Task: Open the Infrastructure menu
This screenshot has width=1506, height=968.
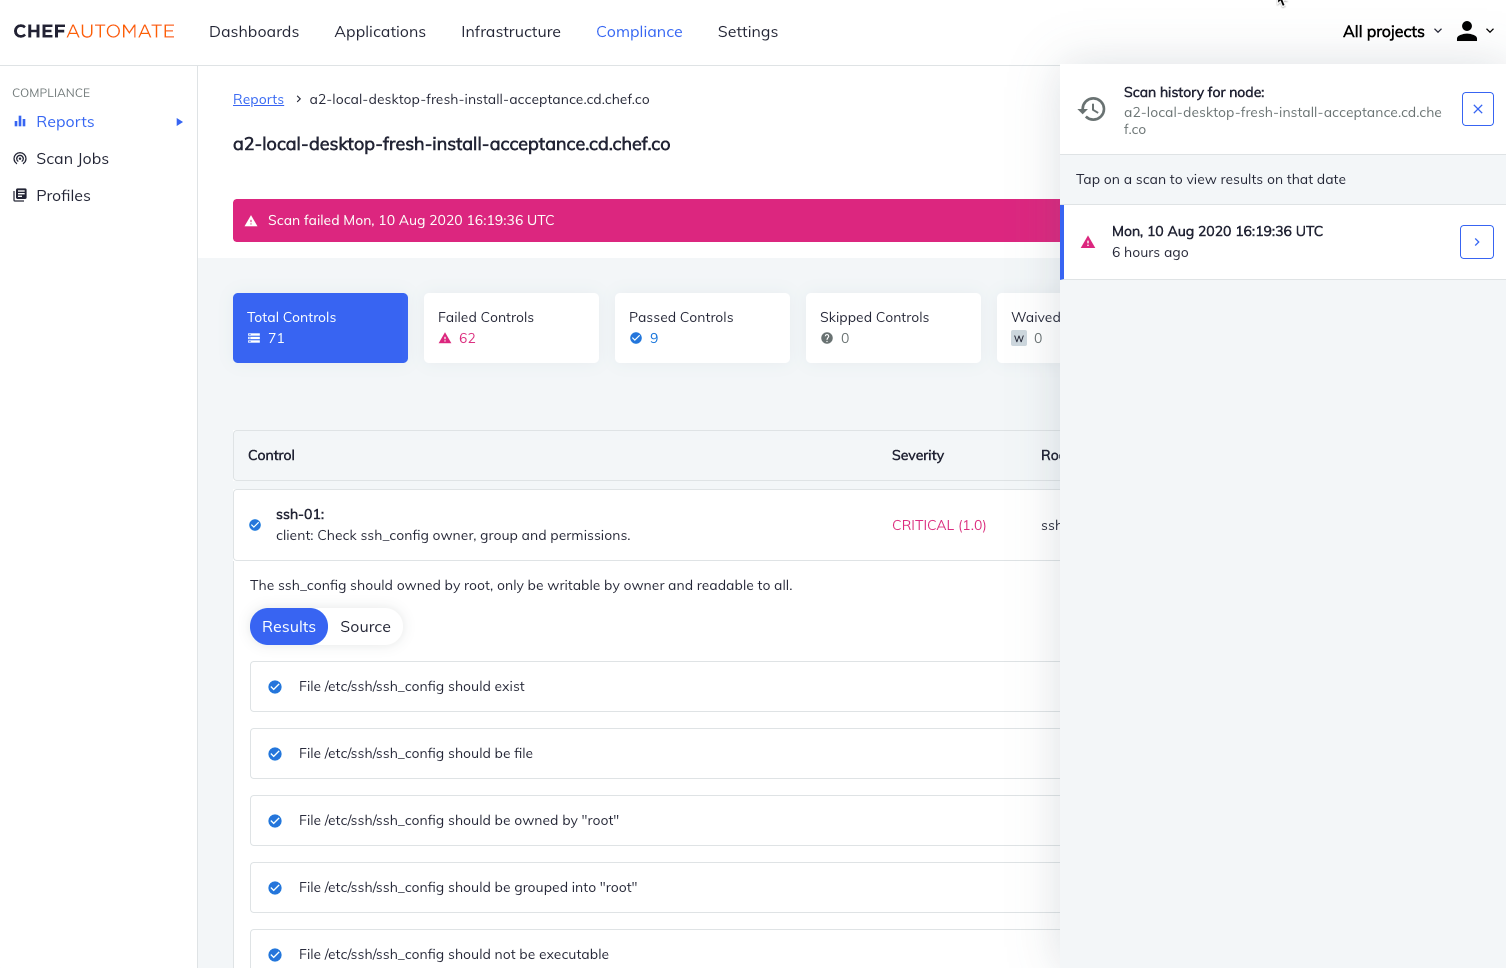Action: tap(510, 31)
